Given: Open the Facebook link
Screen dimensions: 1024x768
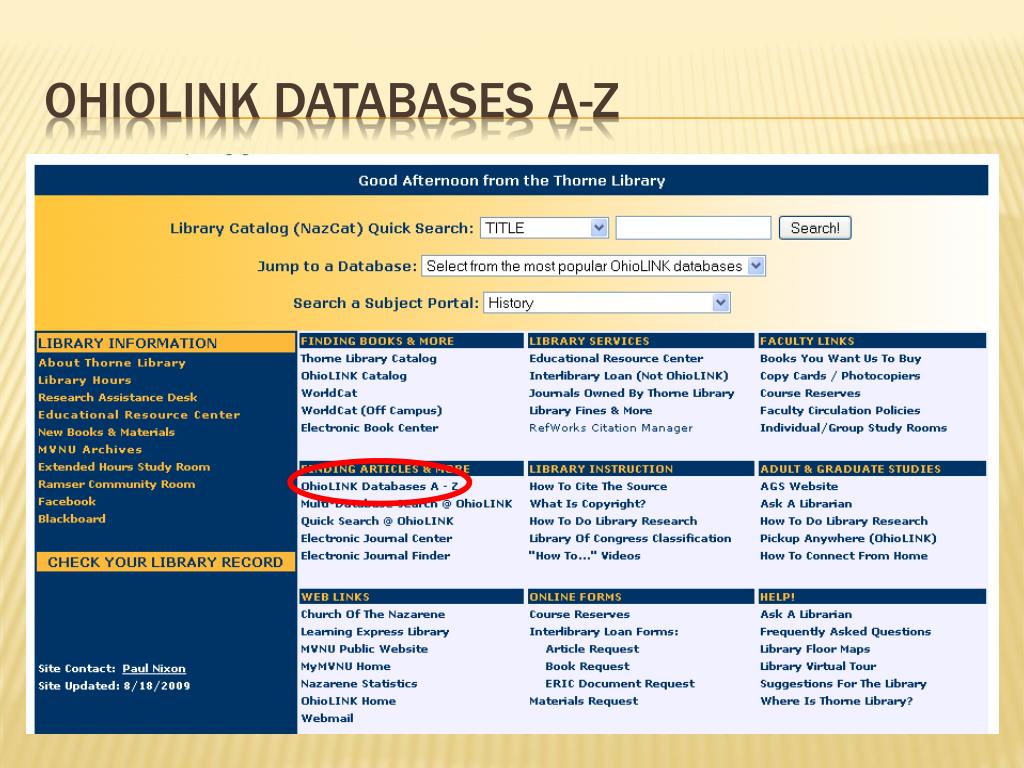Looking at the screenshot, I should [x=67, y=502].
